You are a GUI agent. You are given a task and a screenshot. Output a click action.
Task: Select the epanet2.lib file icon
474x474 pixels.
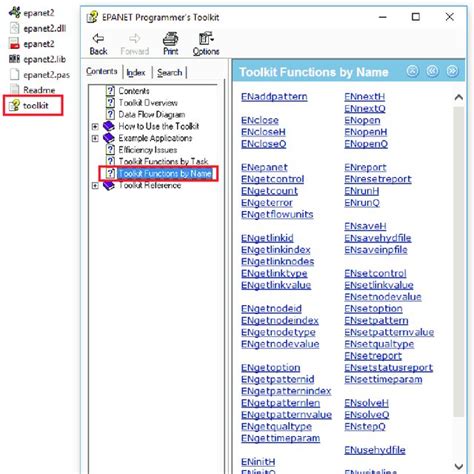pyautogui.click(x=14, y=59)
